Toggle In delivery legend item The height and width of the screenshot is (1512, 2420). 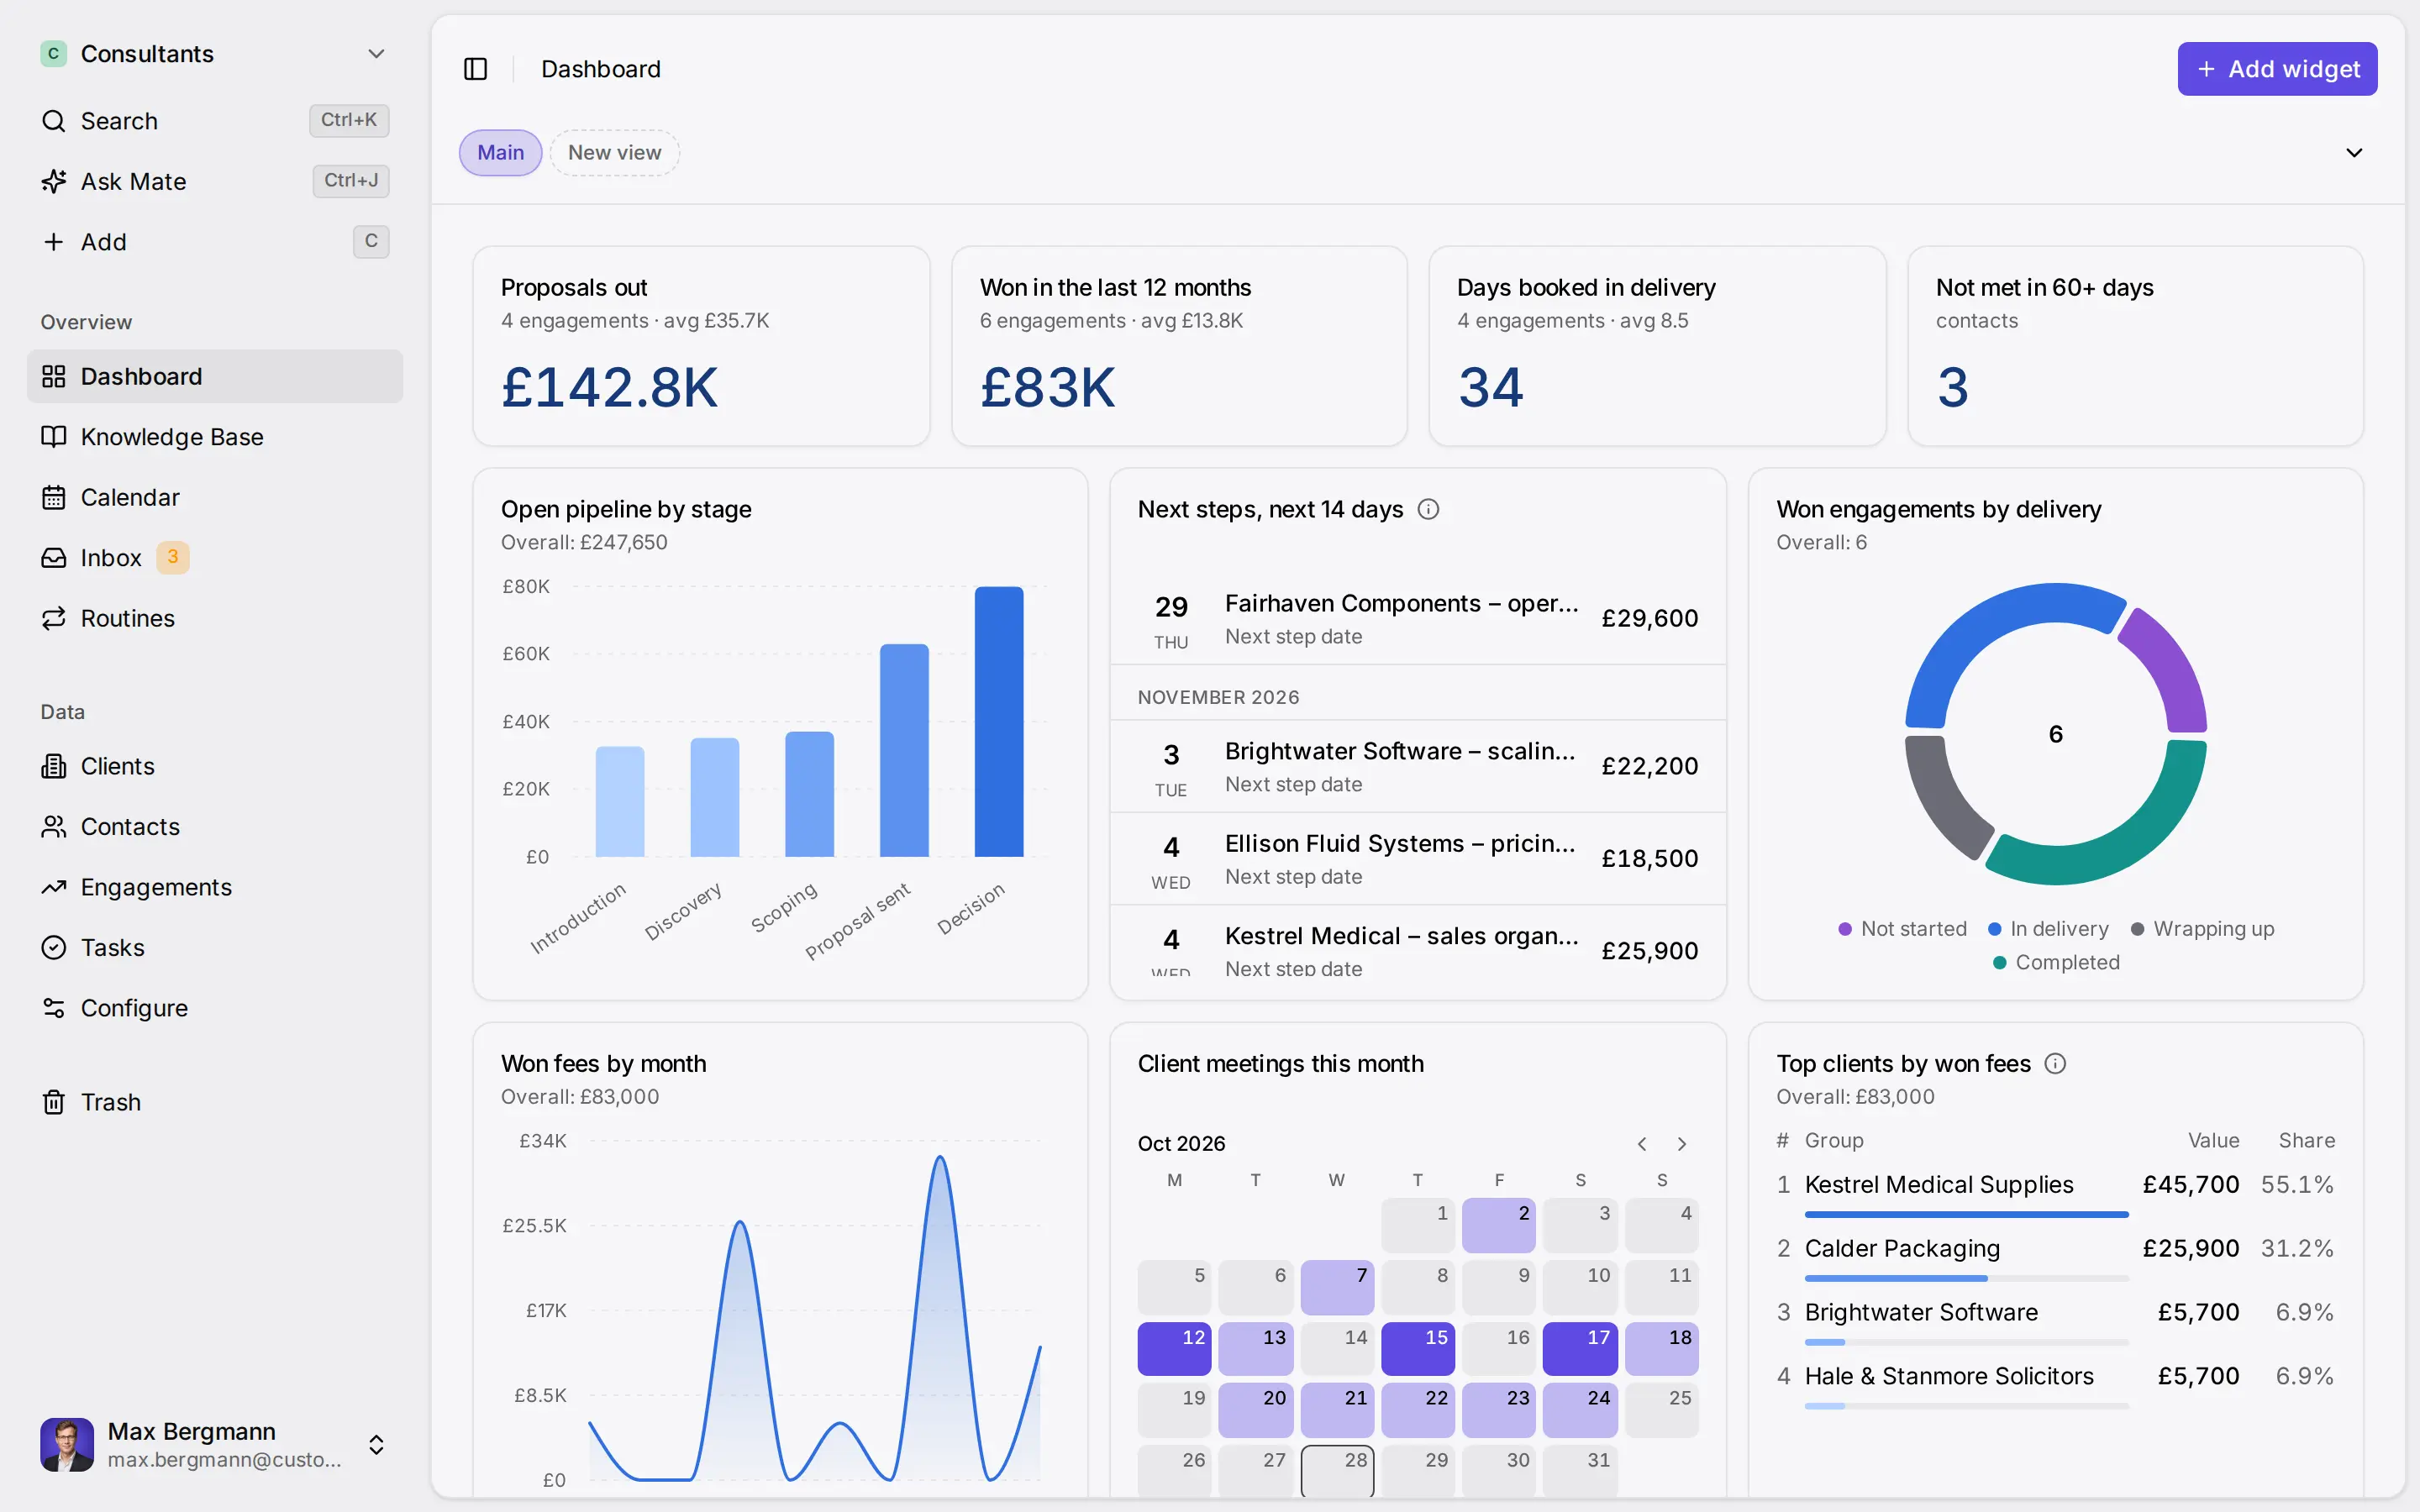[2048, 929]
